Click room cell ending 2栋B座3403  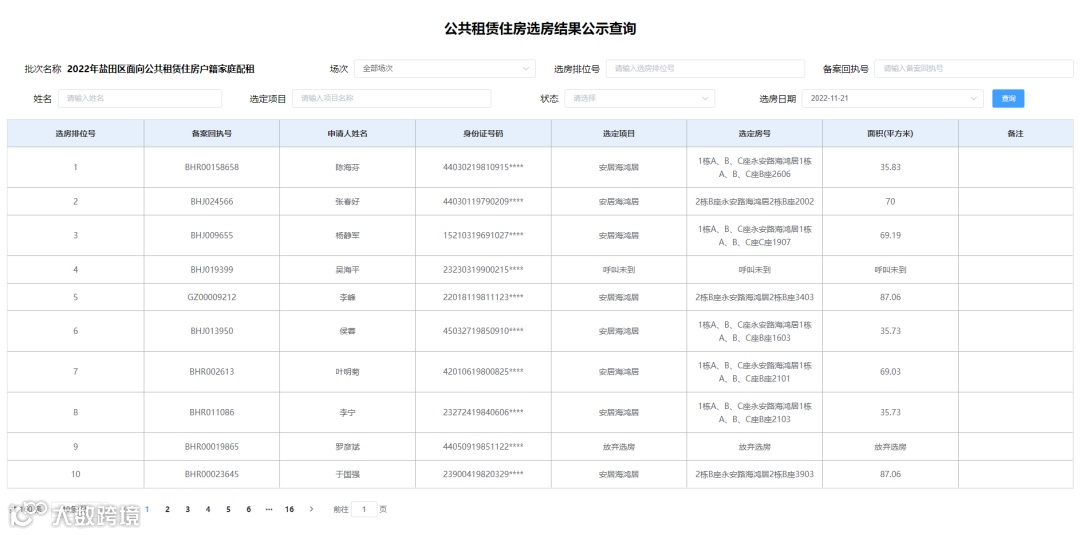point(754,297)
